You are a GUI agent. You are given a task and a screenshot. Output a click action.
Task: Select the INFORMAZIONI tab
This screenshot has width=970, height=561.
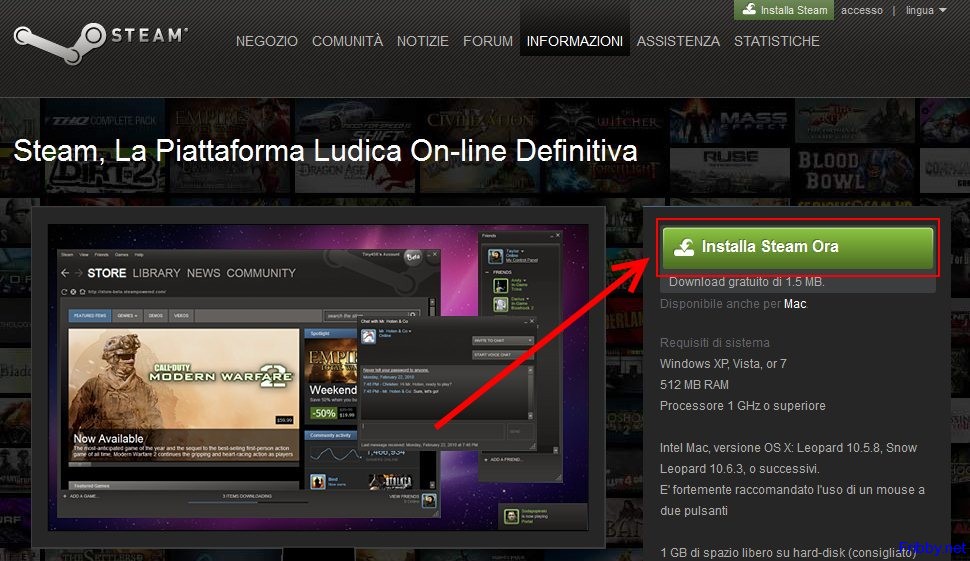(x=575, y=41)
